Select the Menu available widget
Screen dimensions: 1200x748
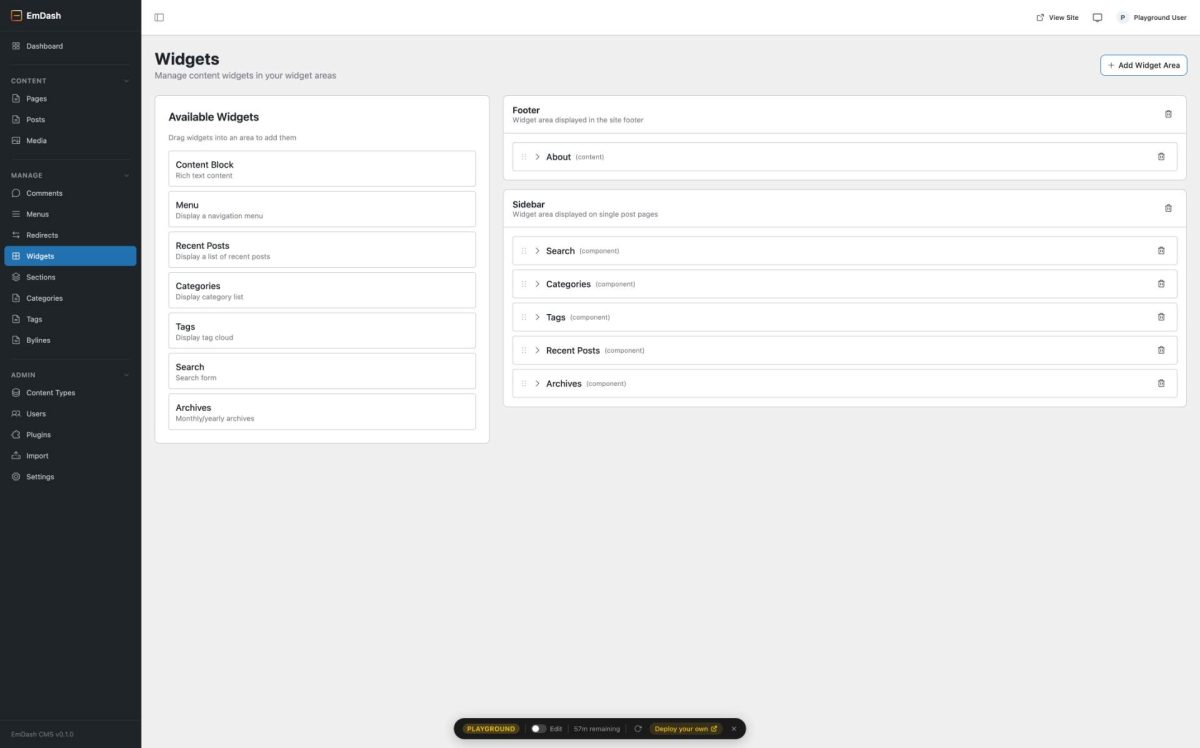(x=322, y=209)
